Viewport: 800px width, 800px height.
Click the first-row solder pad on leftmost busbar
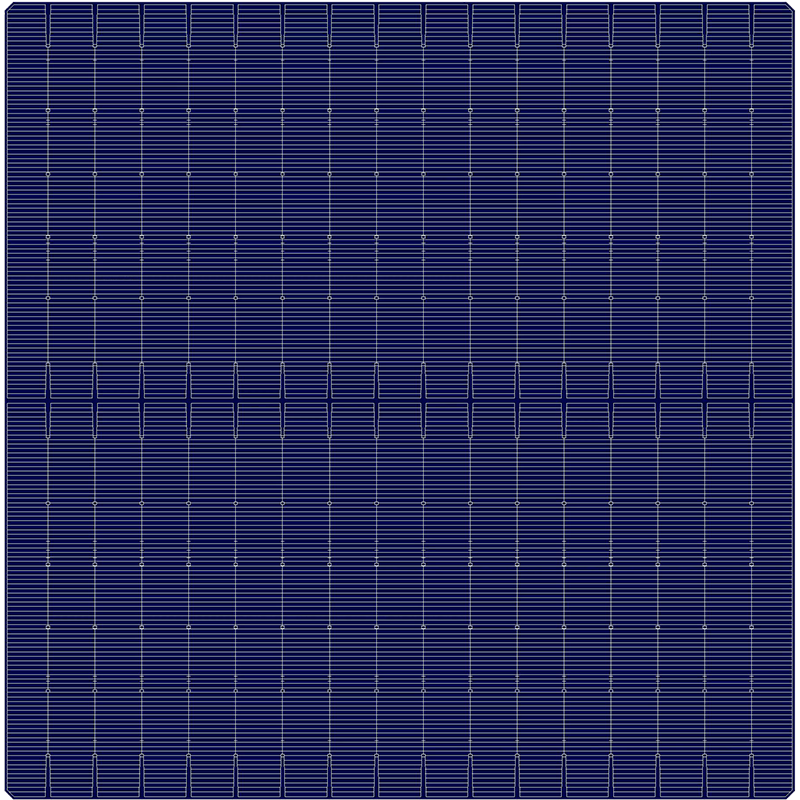click(x=47, y=110)
